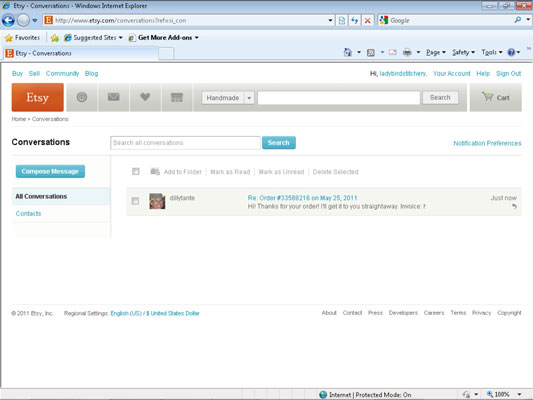Select All Conversations in sidebar
The width and height of the screenshot is (533, 400).
[x=41, y=196]
